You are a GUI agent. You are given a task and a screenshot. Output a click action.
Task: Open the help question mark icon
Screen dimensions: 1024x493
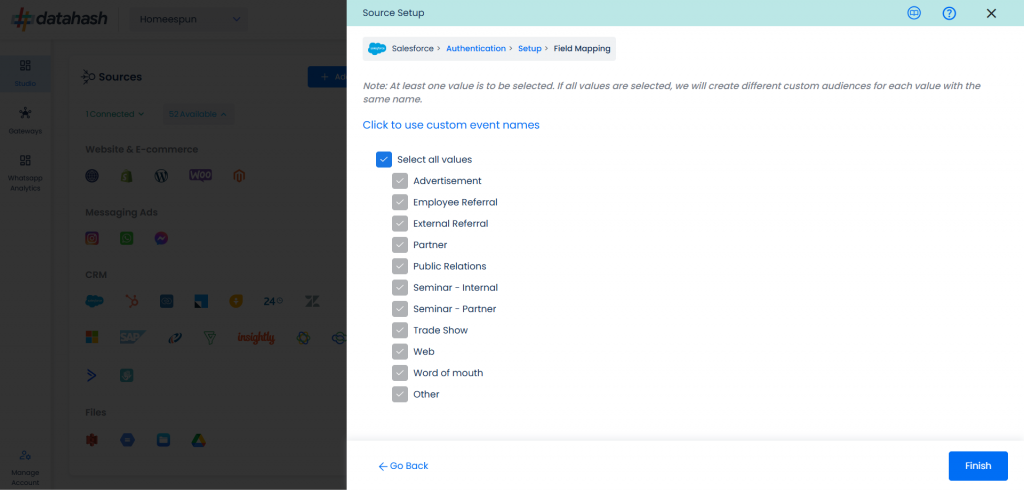pos(949,13)
